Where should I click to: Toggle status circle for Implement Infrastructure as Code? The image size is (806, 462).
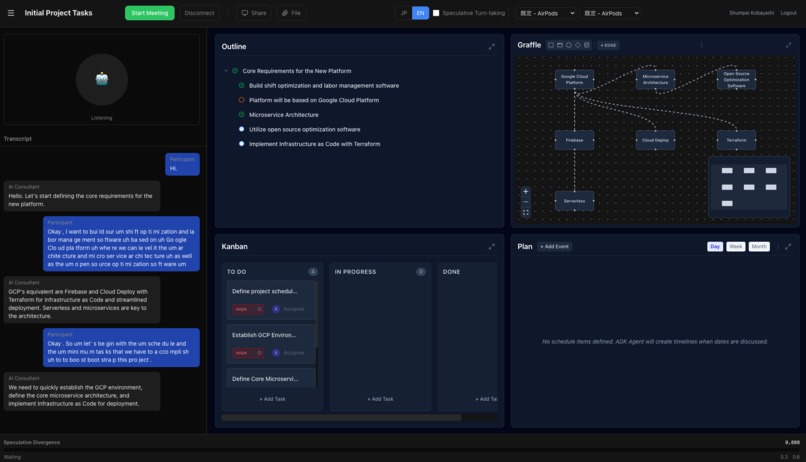(x=241, y=143)
